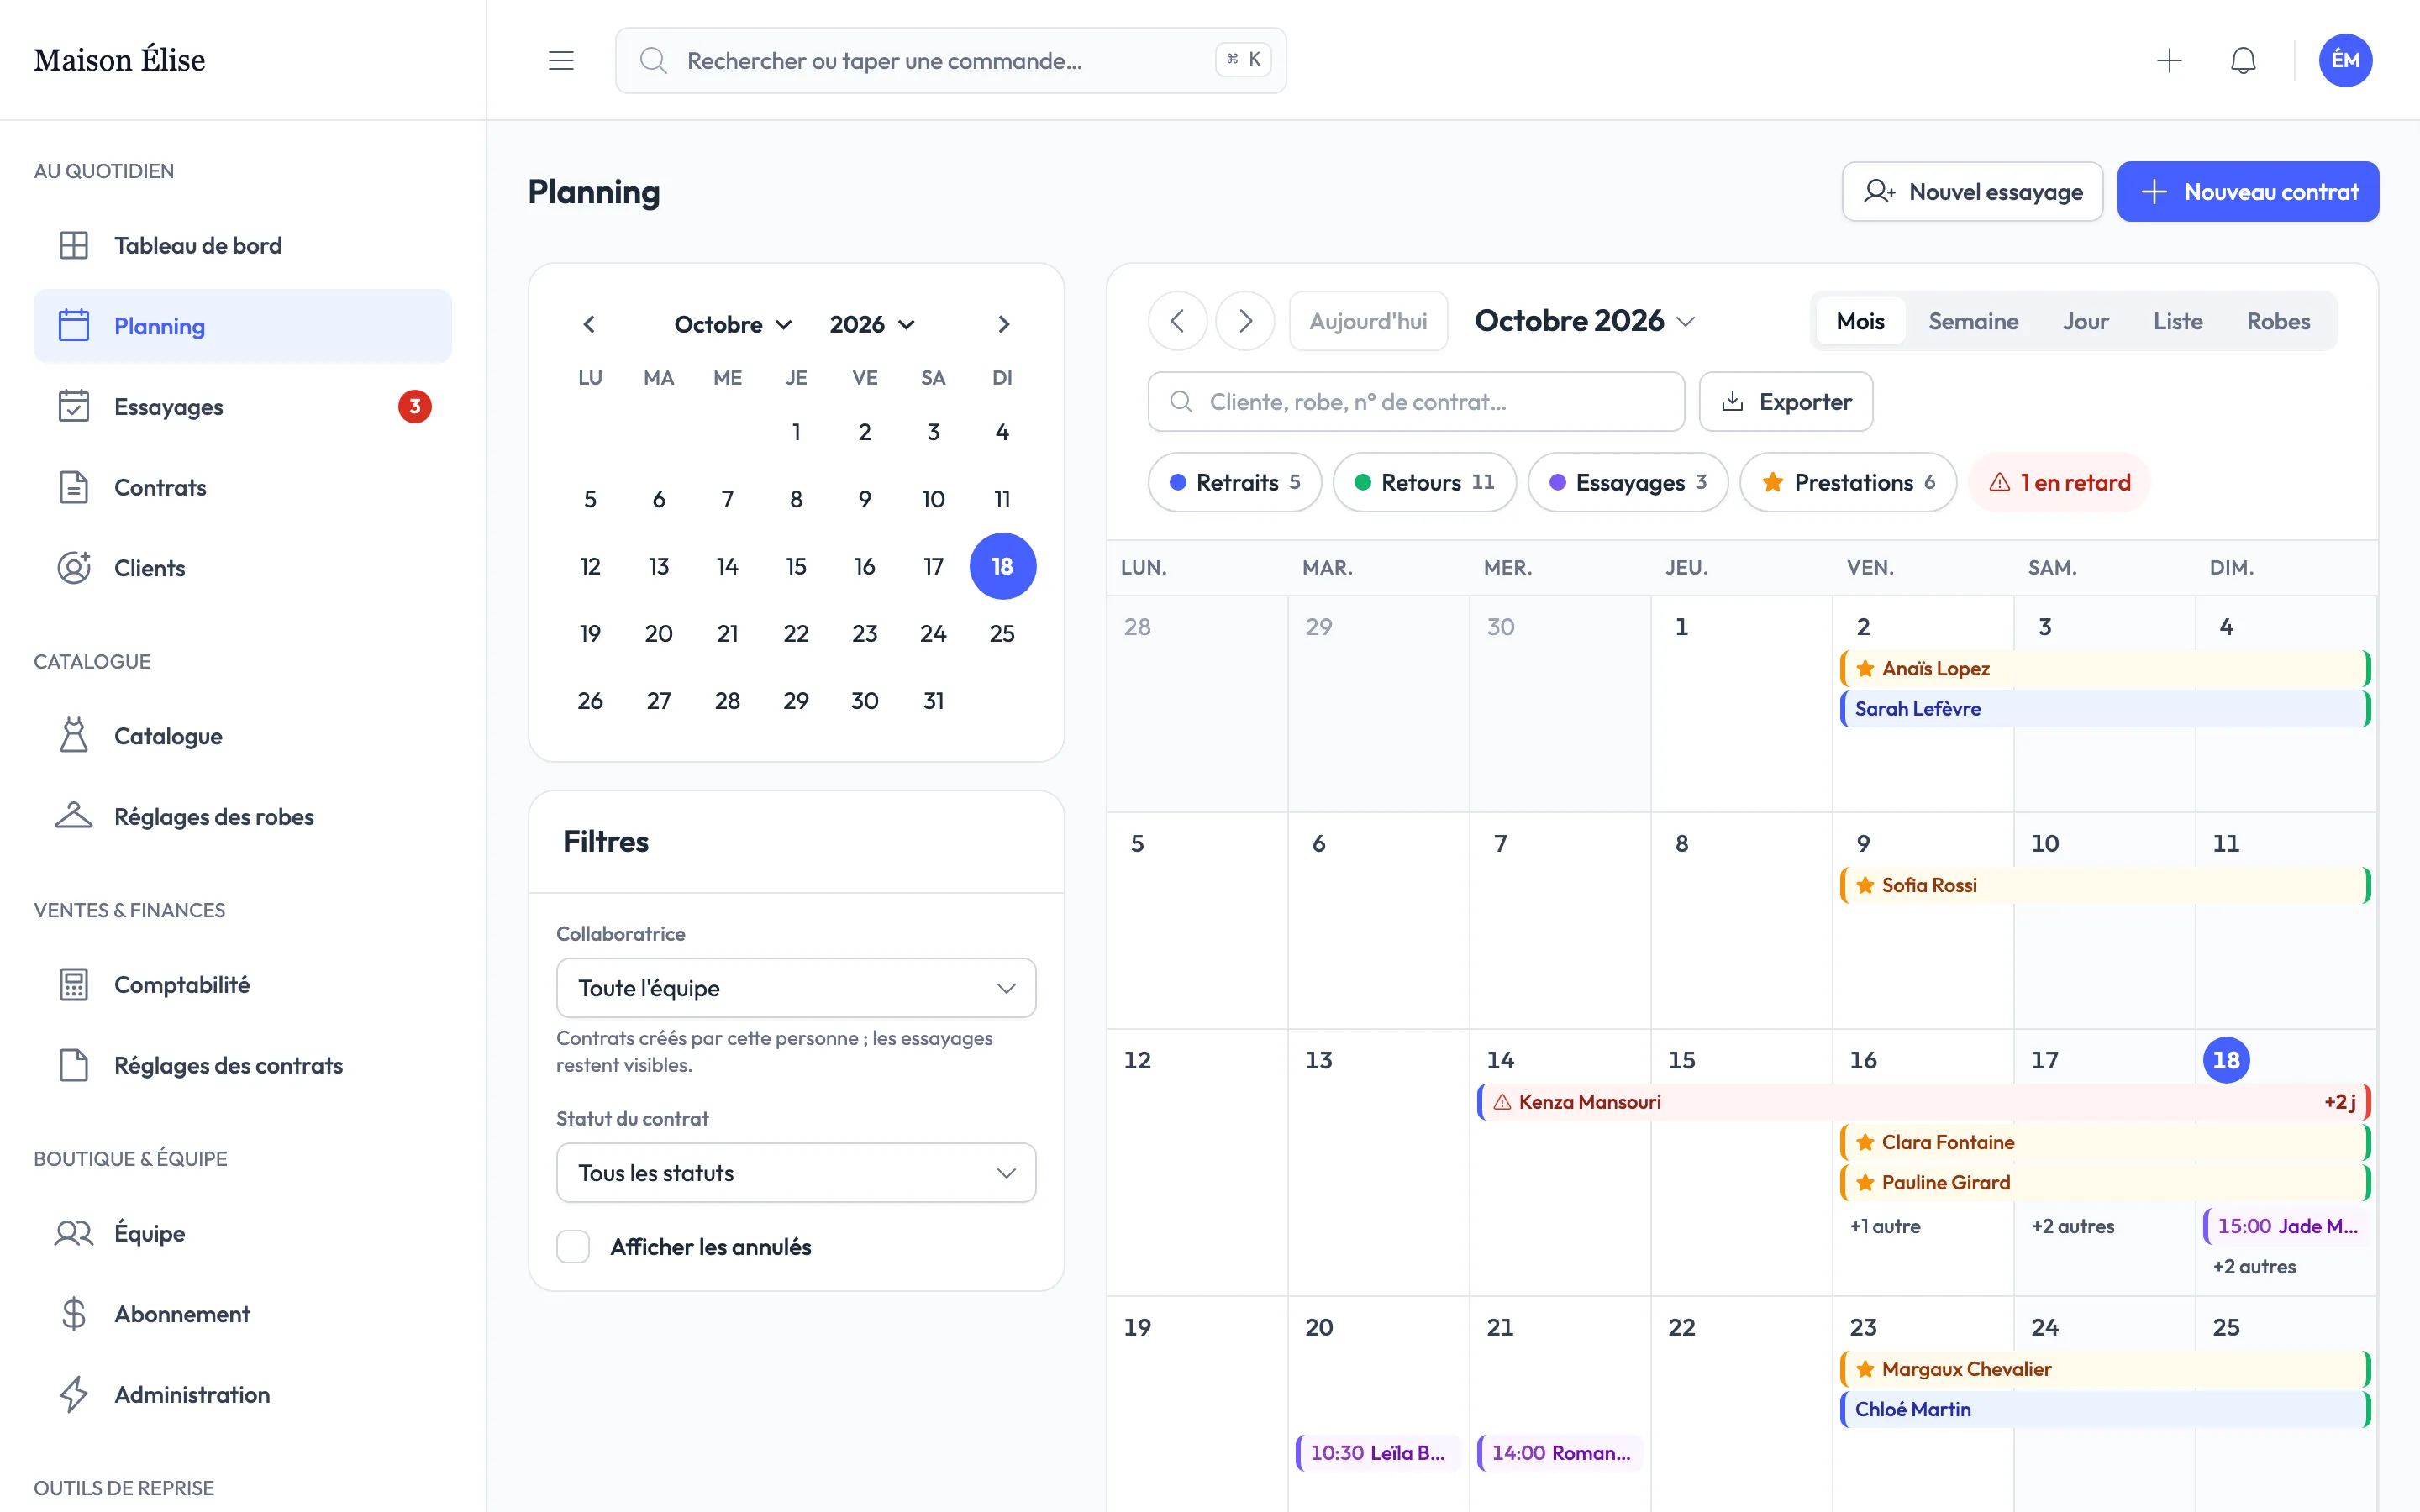This screenshot has height=1512, width=2420.
Task: Click the notifications bell icon
Action: click(2243, 60)
